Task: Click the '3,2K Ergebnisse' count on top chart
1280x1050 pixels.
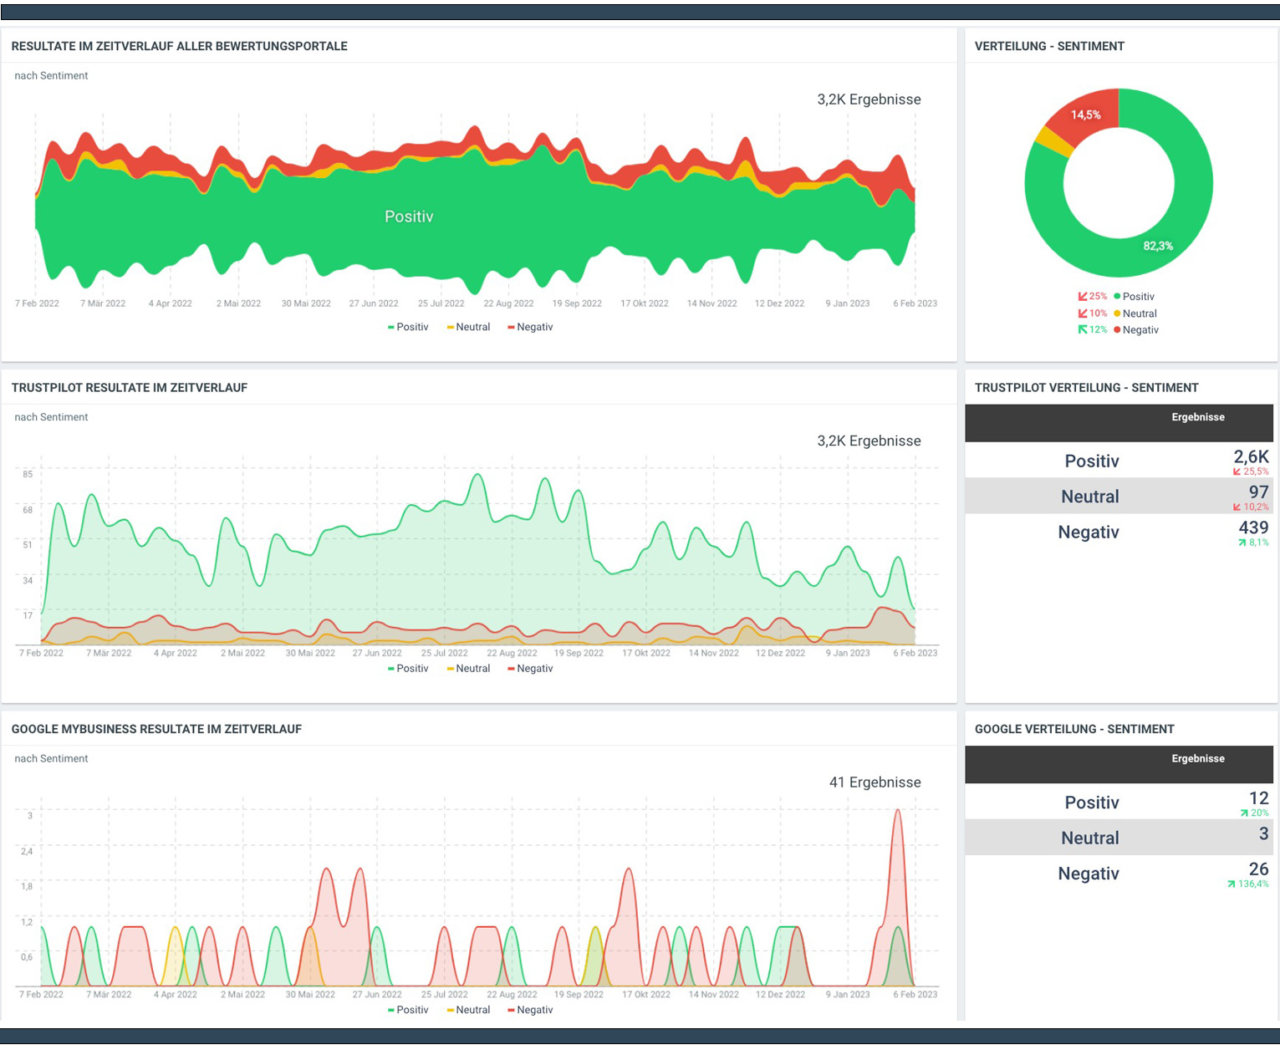Action: (869, 99)
